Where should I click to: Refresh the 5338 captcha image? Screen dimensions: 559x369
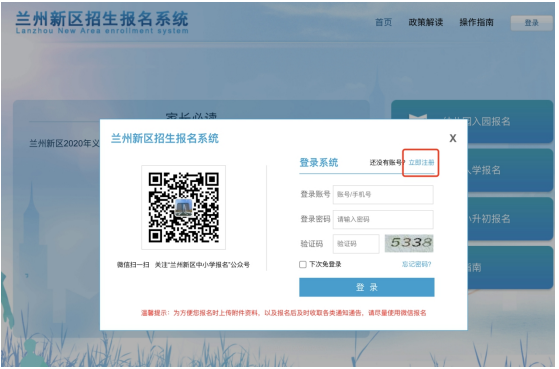410,244
